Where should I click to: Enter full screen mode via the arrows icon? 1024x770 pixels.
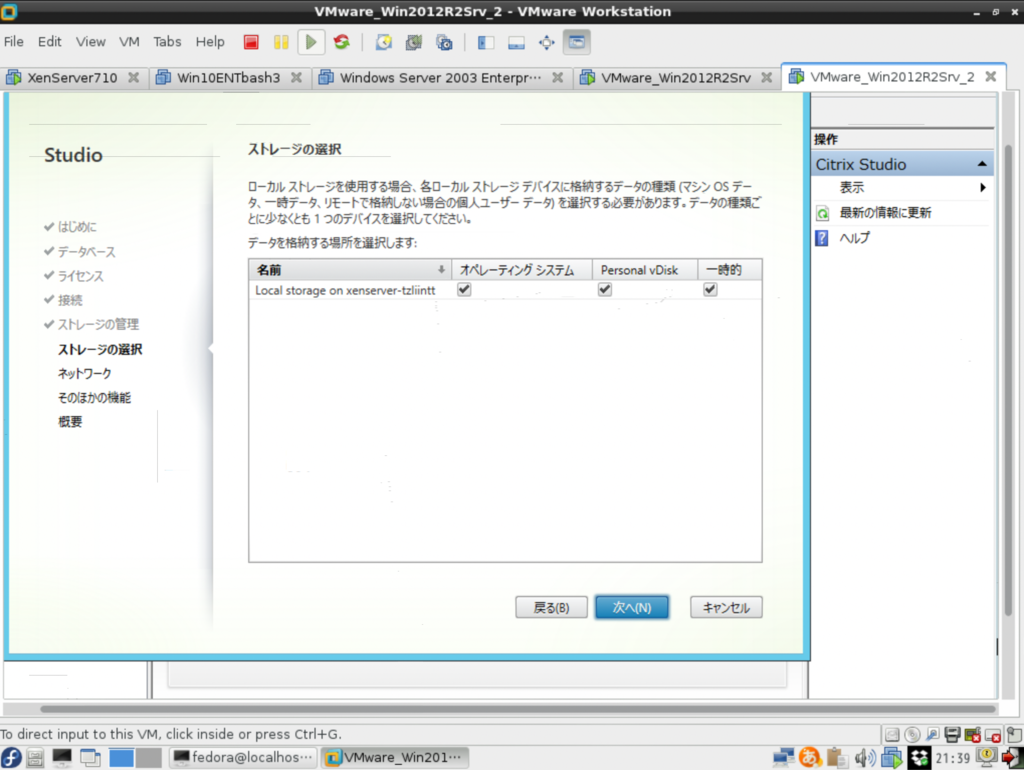pos(547,42)
